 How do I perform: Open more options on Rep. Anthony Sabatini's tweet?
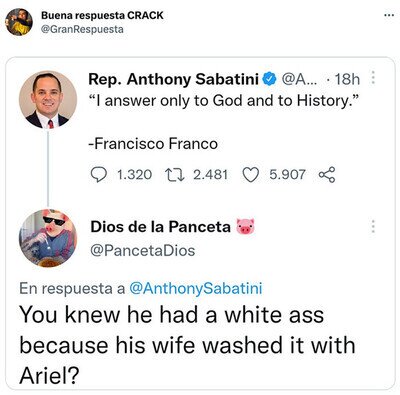coord(373,77)
